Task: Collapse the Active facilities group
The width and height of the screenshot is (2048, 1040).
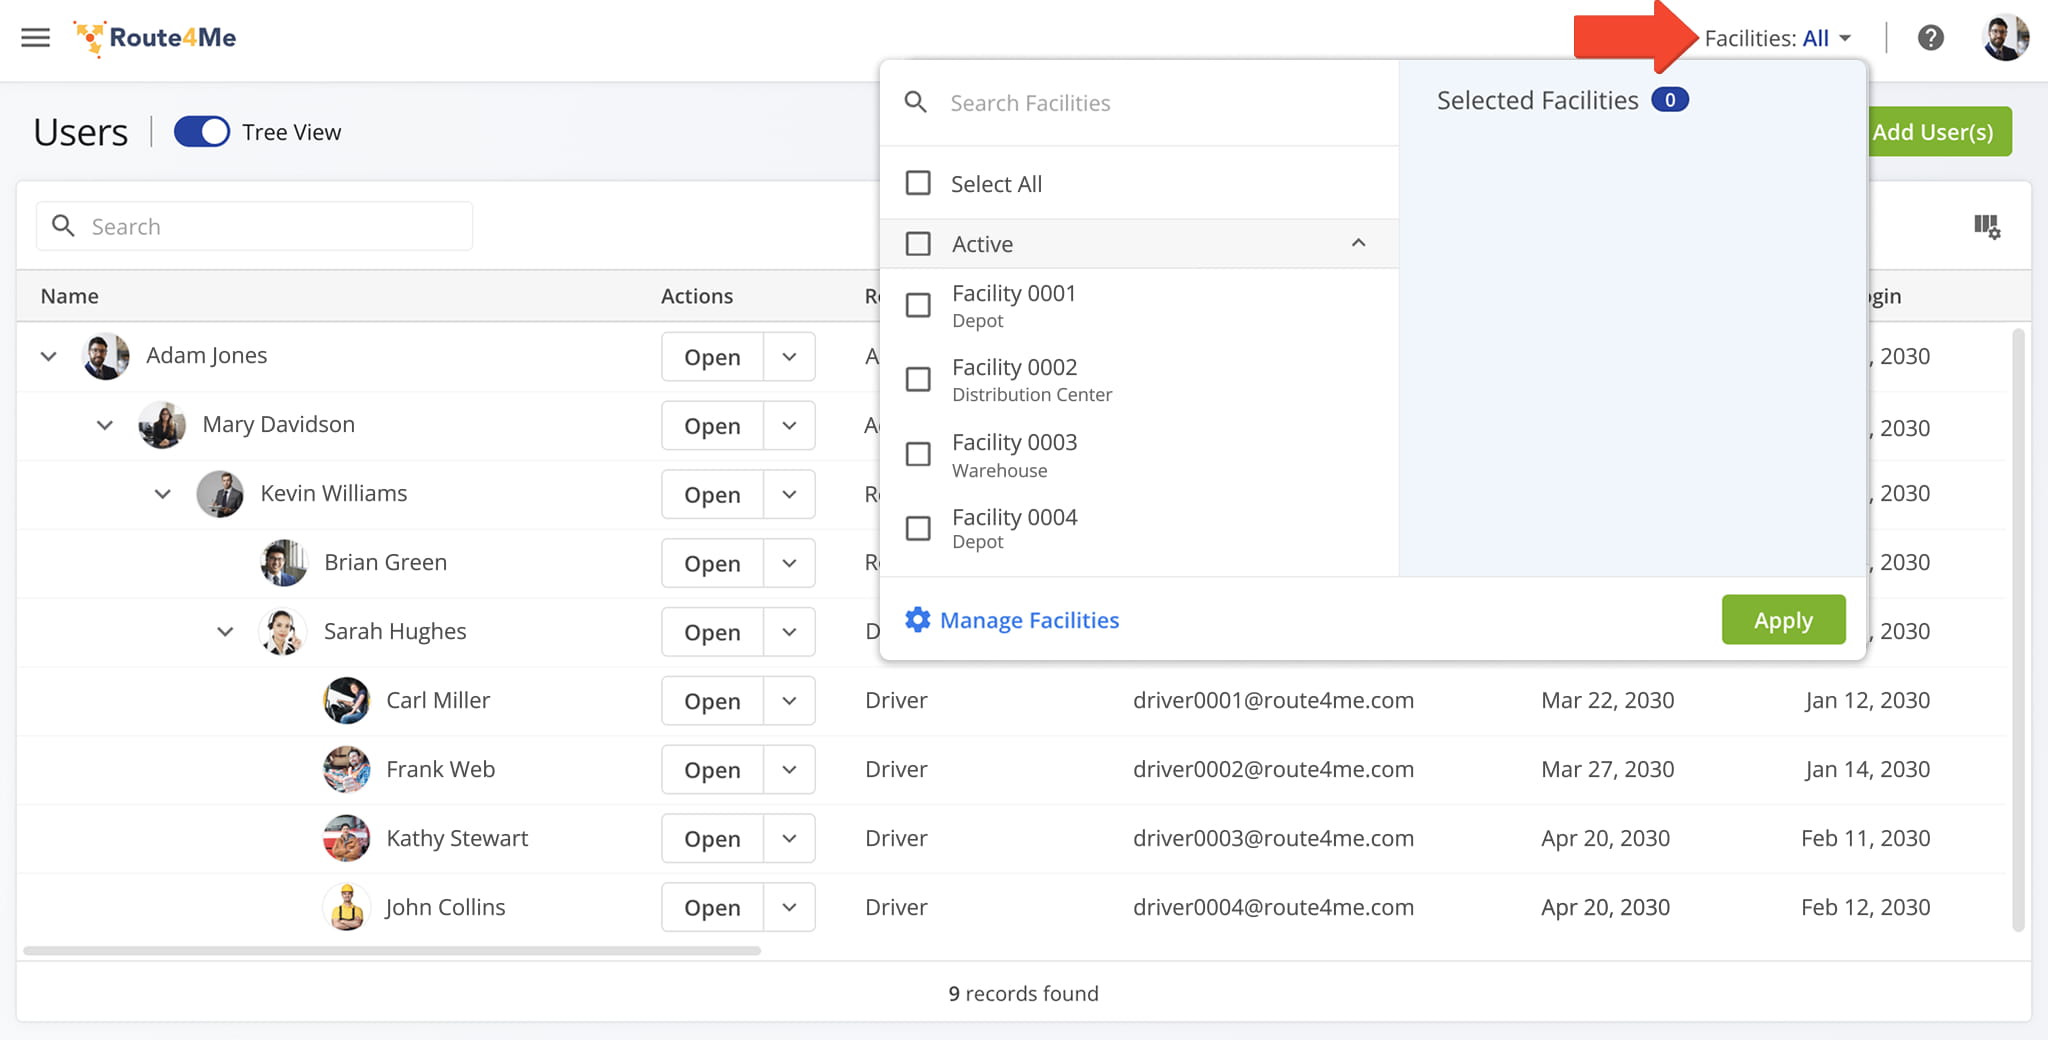Action: [1358, 243]
